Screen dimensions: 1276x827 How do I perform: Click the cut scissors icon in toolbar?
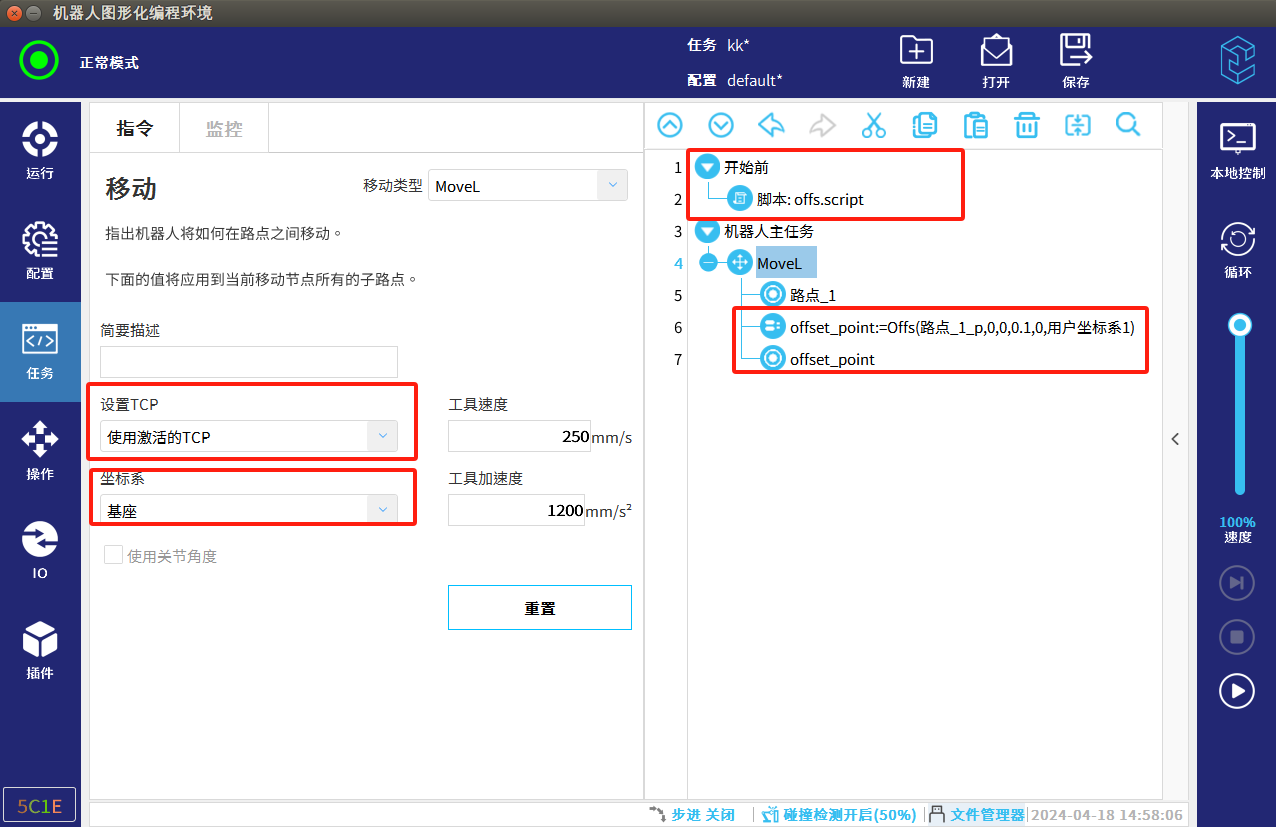[873, 125]
